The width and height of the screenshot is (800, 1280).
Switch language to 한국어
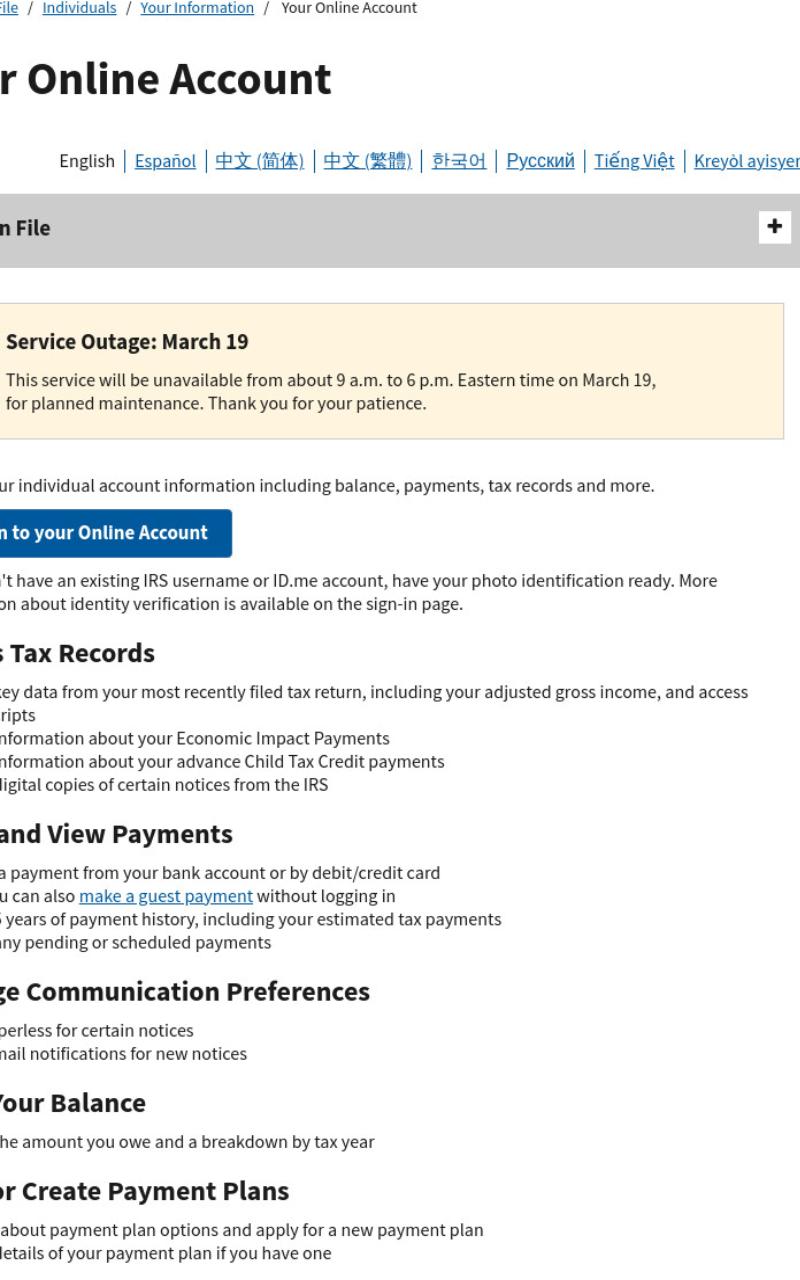pyautogui.click(x=459, y=161)
